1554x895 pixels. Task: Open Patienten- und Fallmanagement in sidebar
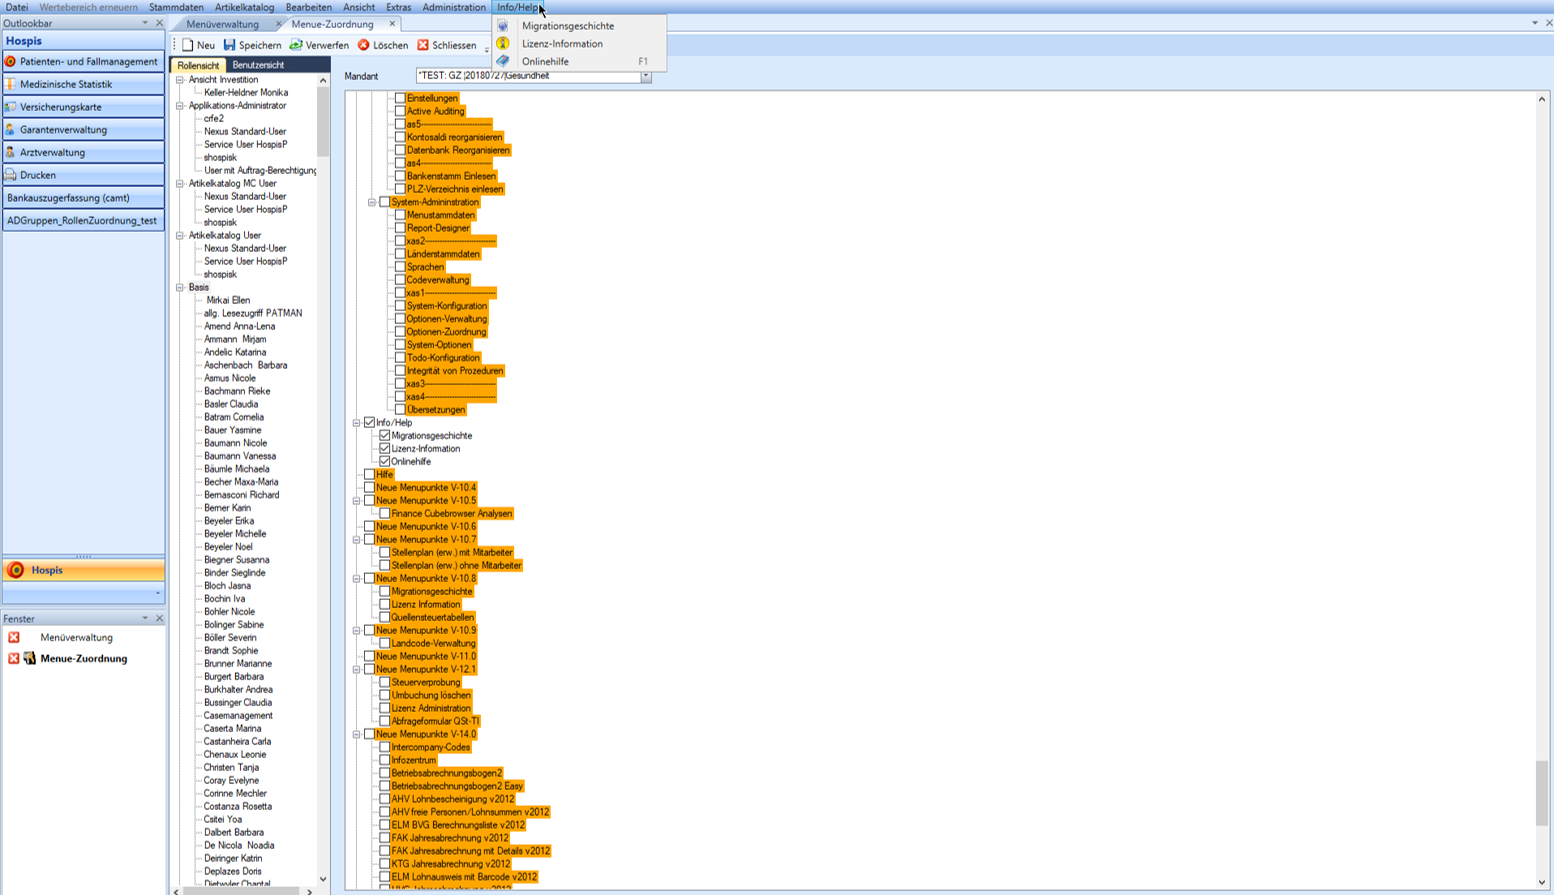(84, 62)
